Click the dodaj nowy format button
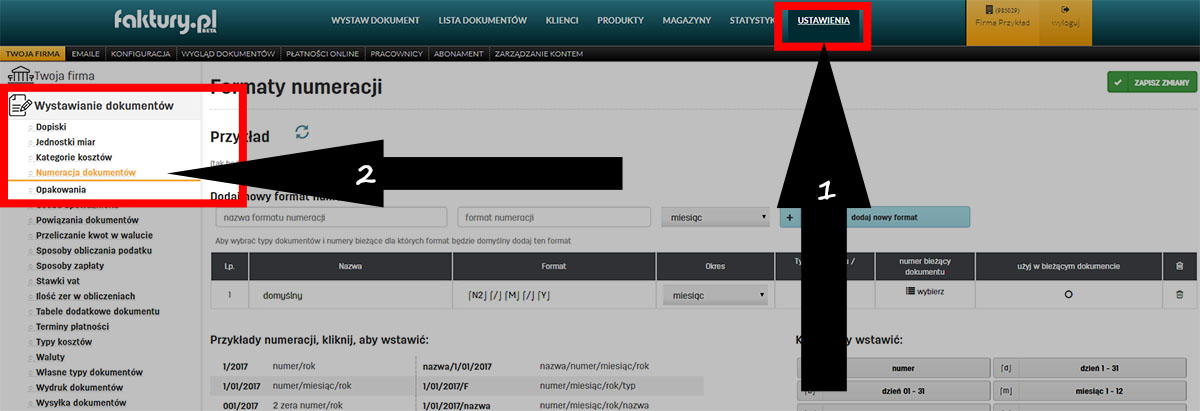This screenshot has height=411, width=1200. 874,216
